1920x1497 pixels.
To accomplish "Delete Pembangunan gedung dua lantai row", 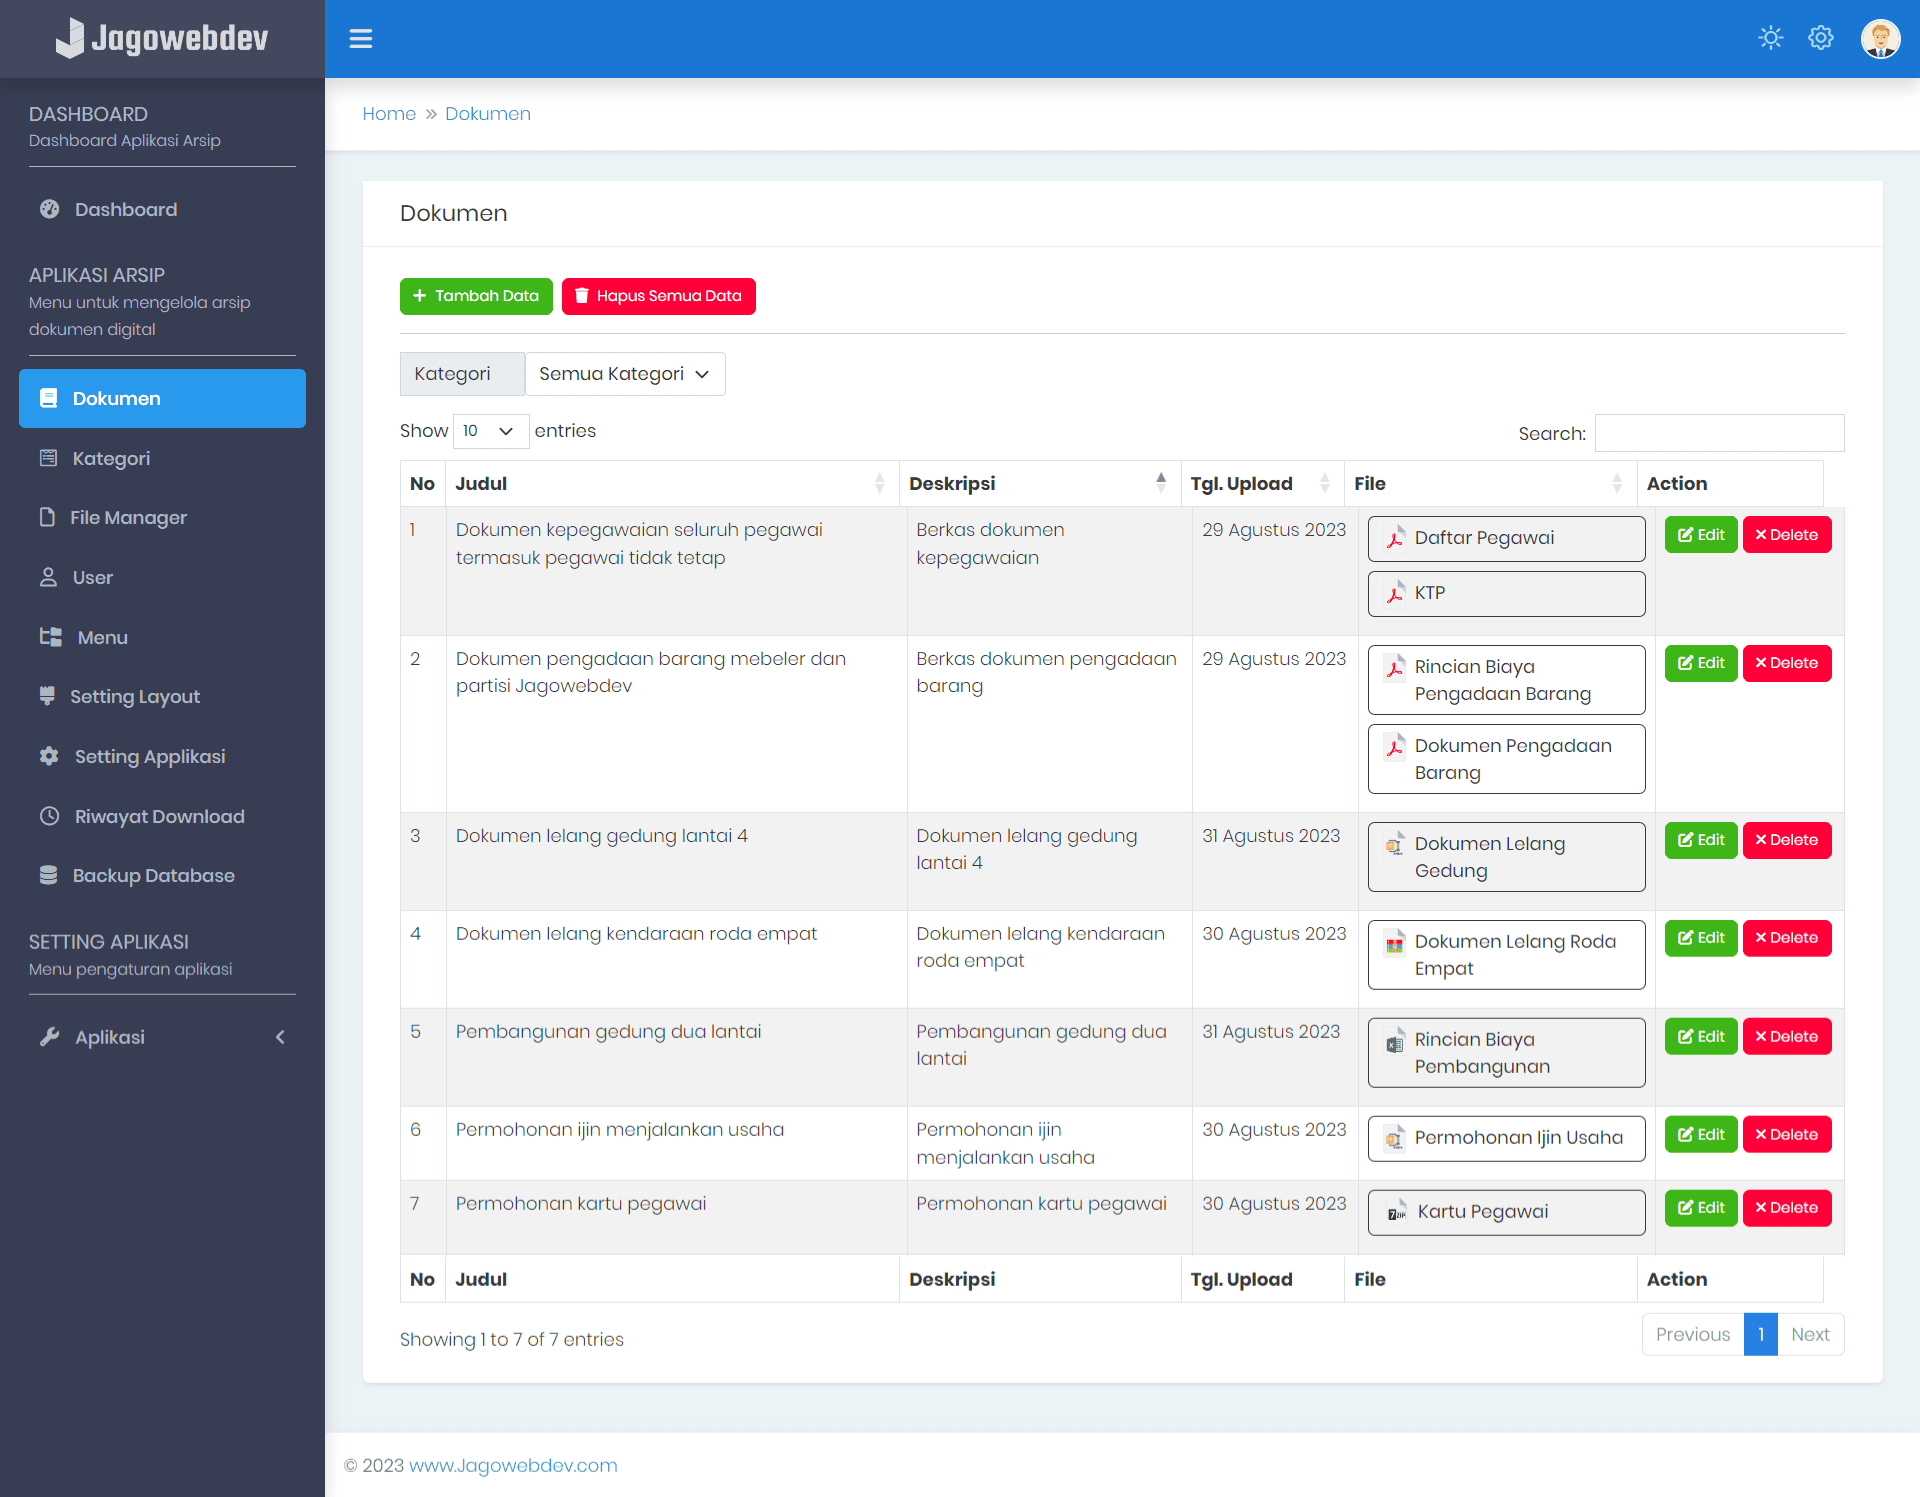I will (1787, 1037).
